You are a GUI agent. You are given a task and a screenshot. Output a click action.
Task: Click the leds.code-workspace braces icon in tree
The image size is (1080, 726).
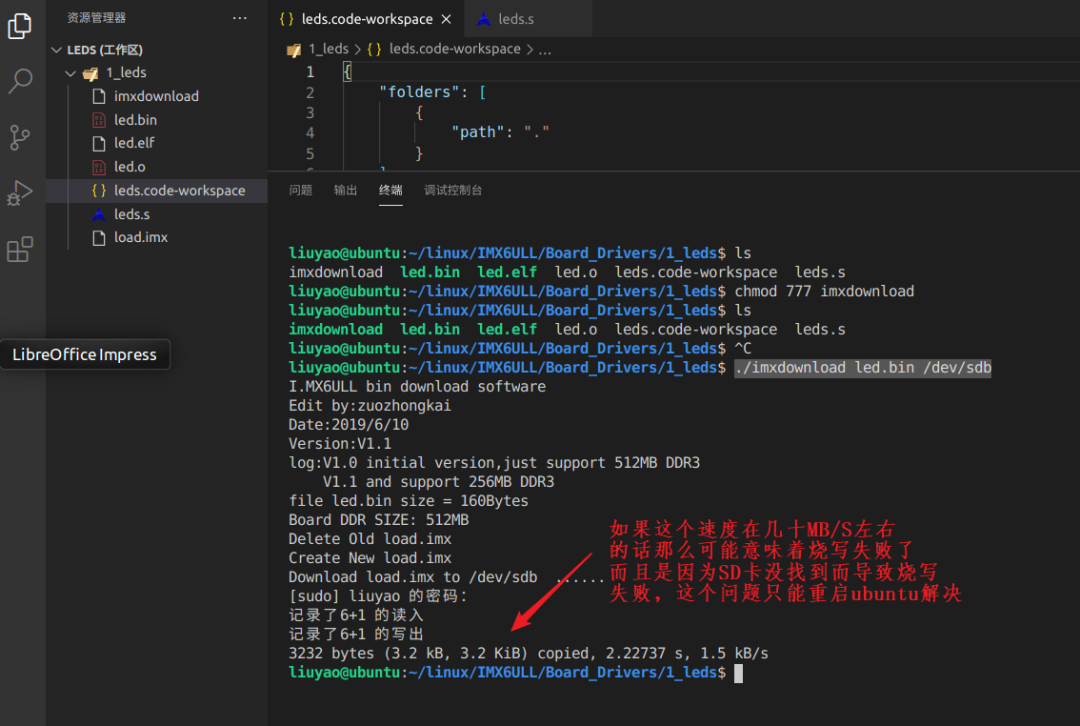pyautogui.click(x=99, y=191)
